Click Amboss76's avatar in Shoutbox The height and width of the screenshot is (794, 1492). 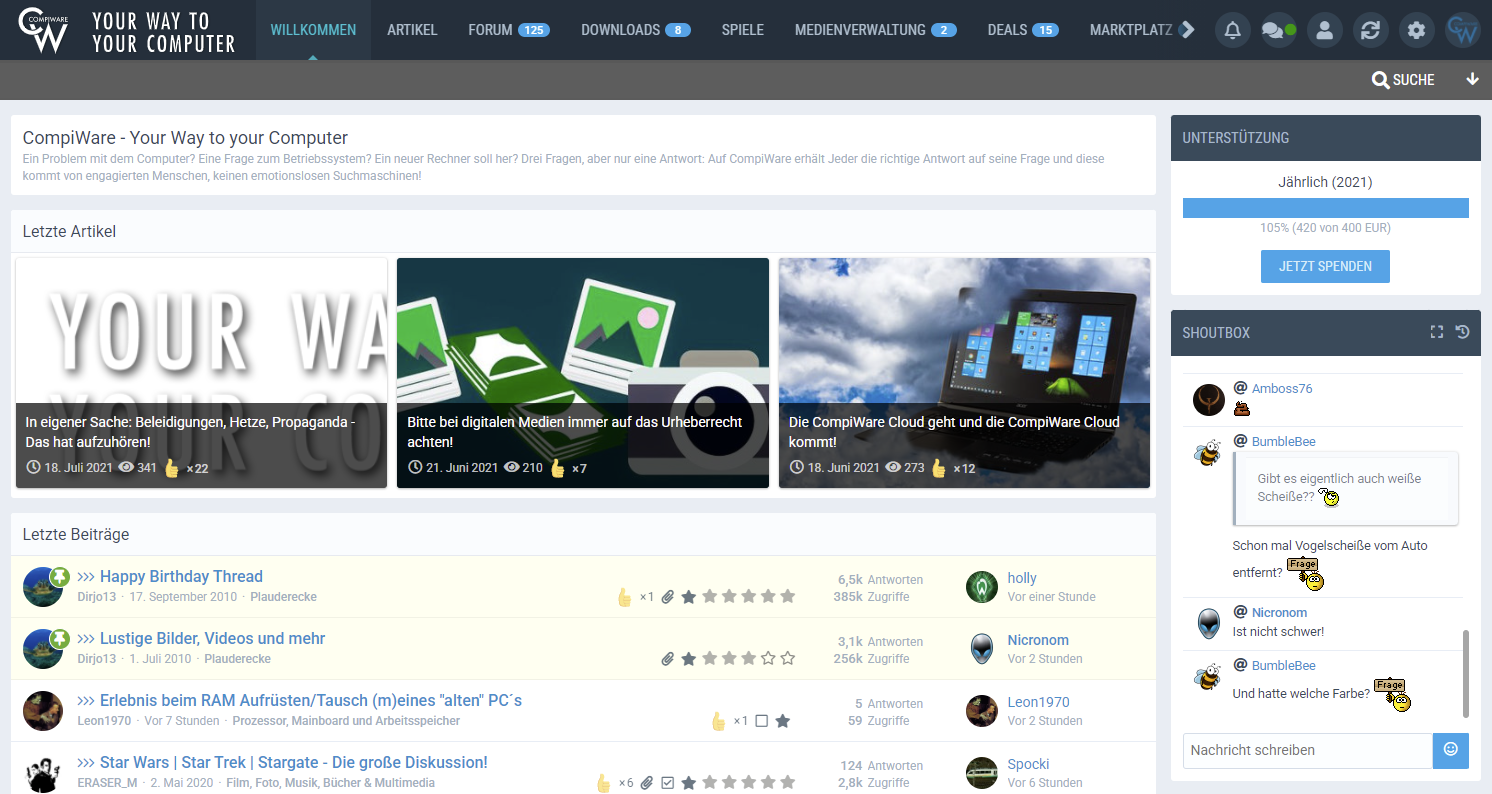[1209, 400]
